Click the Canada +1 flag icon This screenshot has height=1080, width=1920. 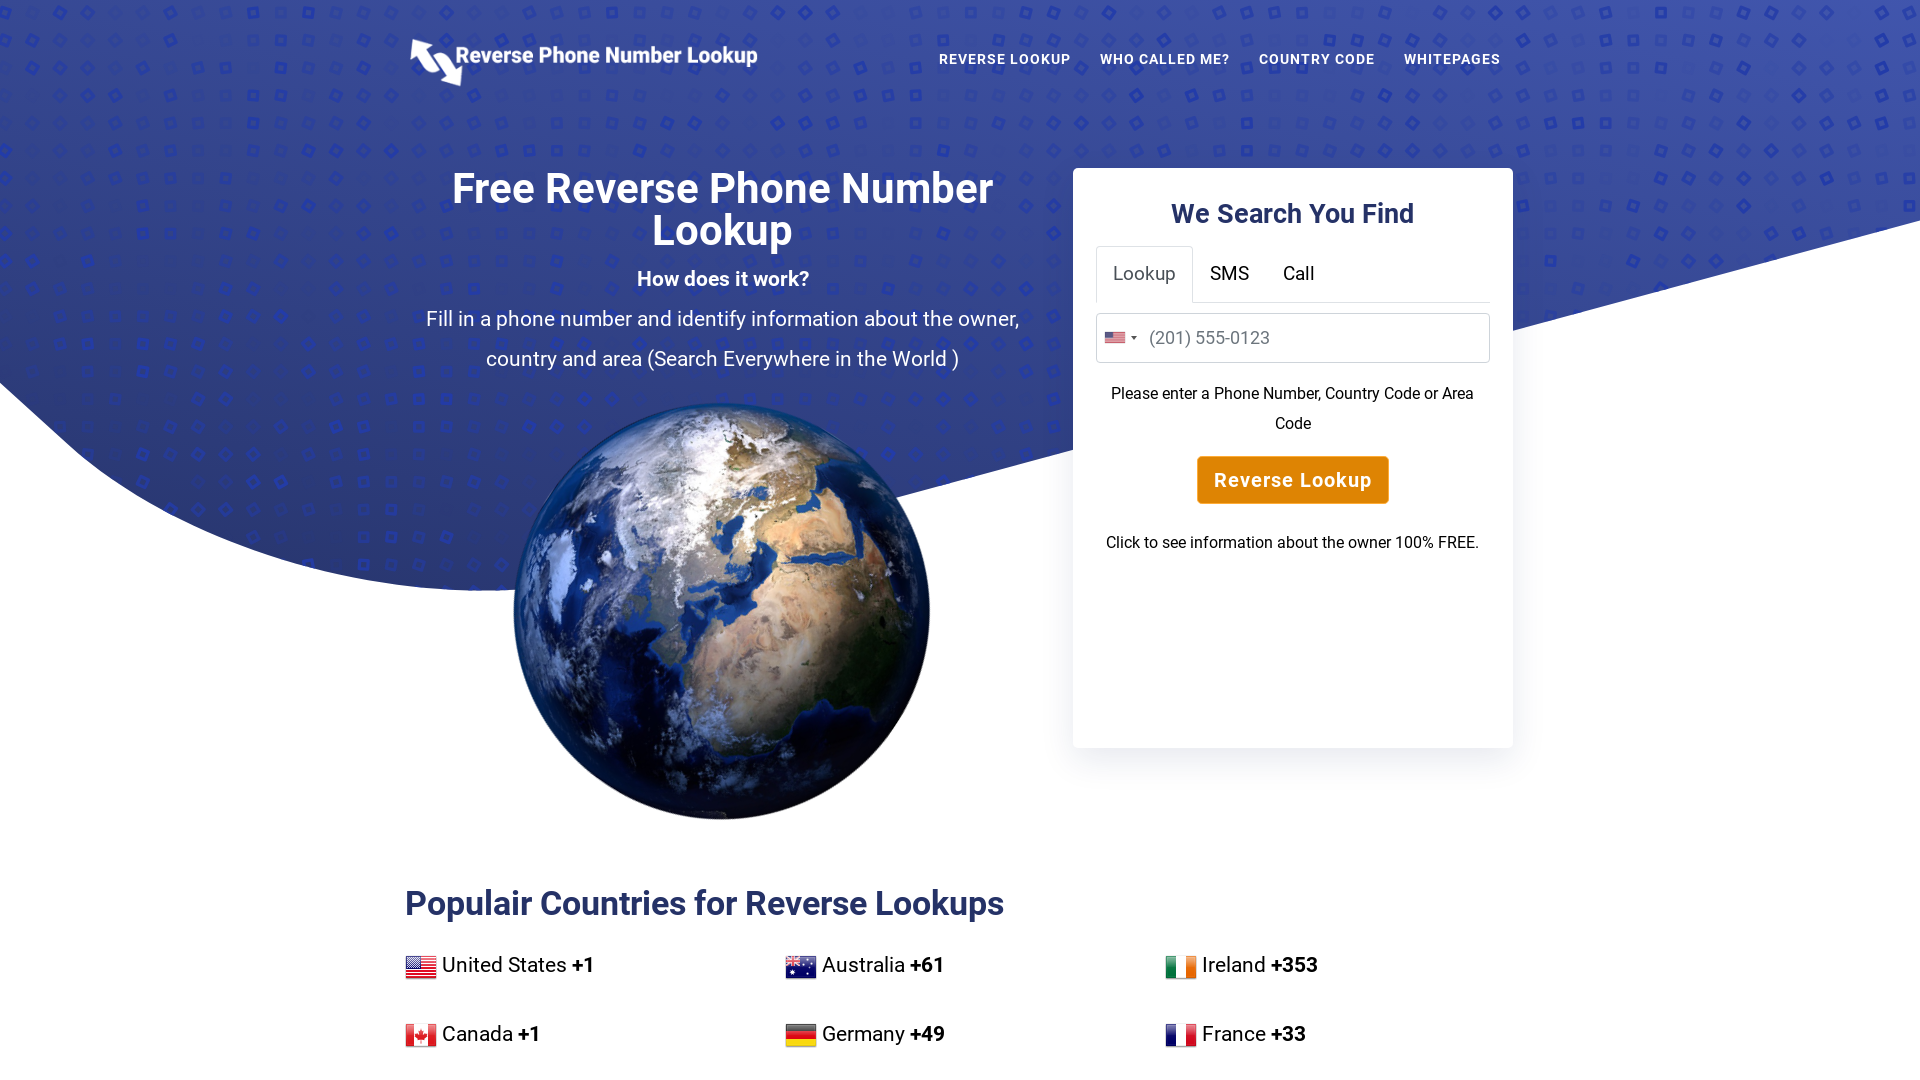(421, 1034)
